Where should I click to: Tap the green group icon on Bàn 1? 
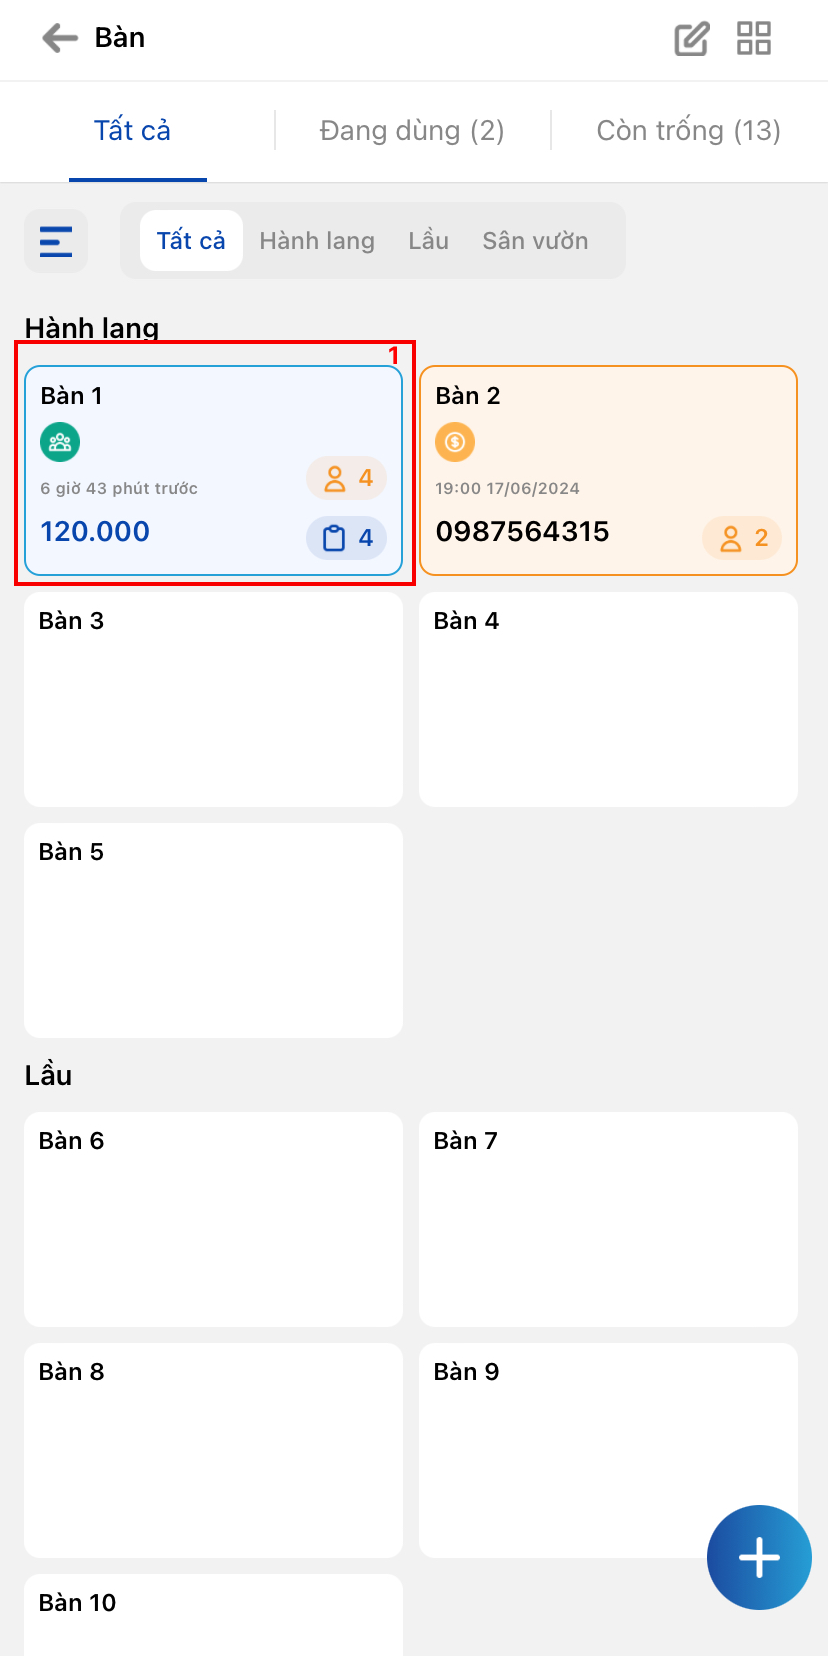[60, 442]
